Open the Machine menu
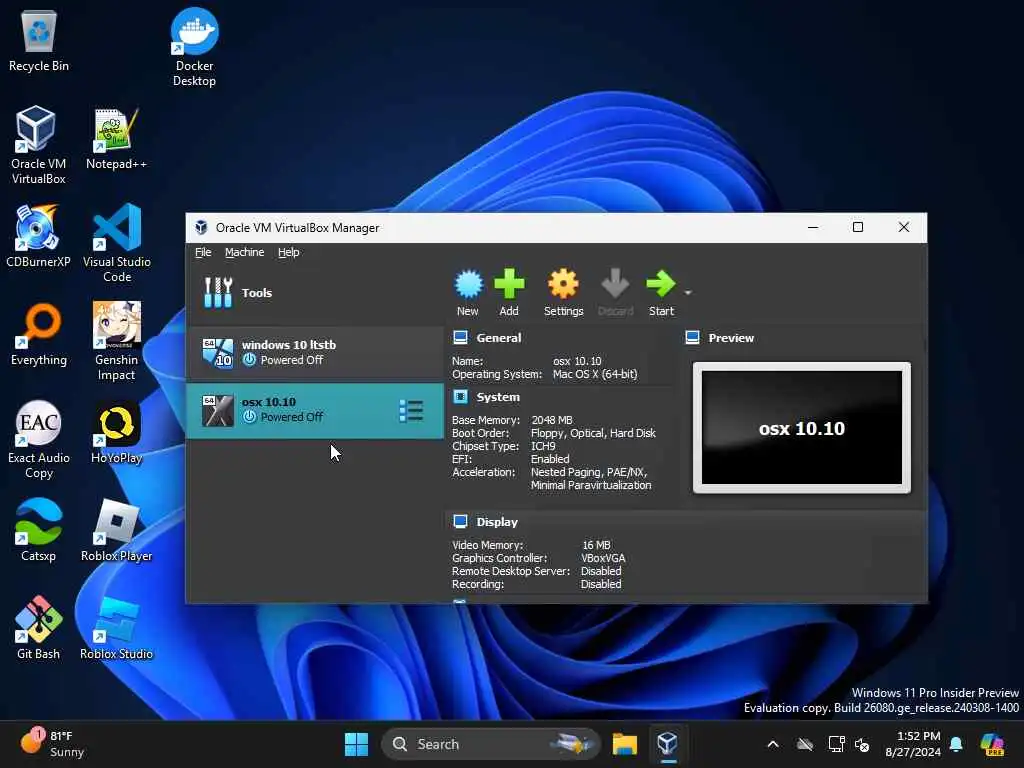Viewport: 1024px width, 768px height. pyautogui.click(x=244, y=252)
